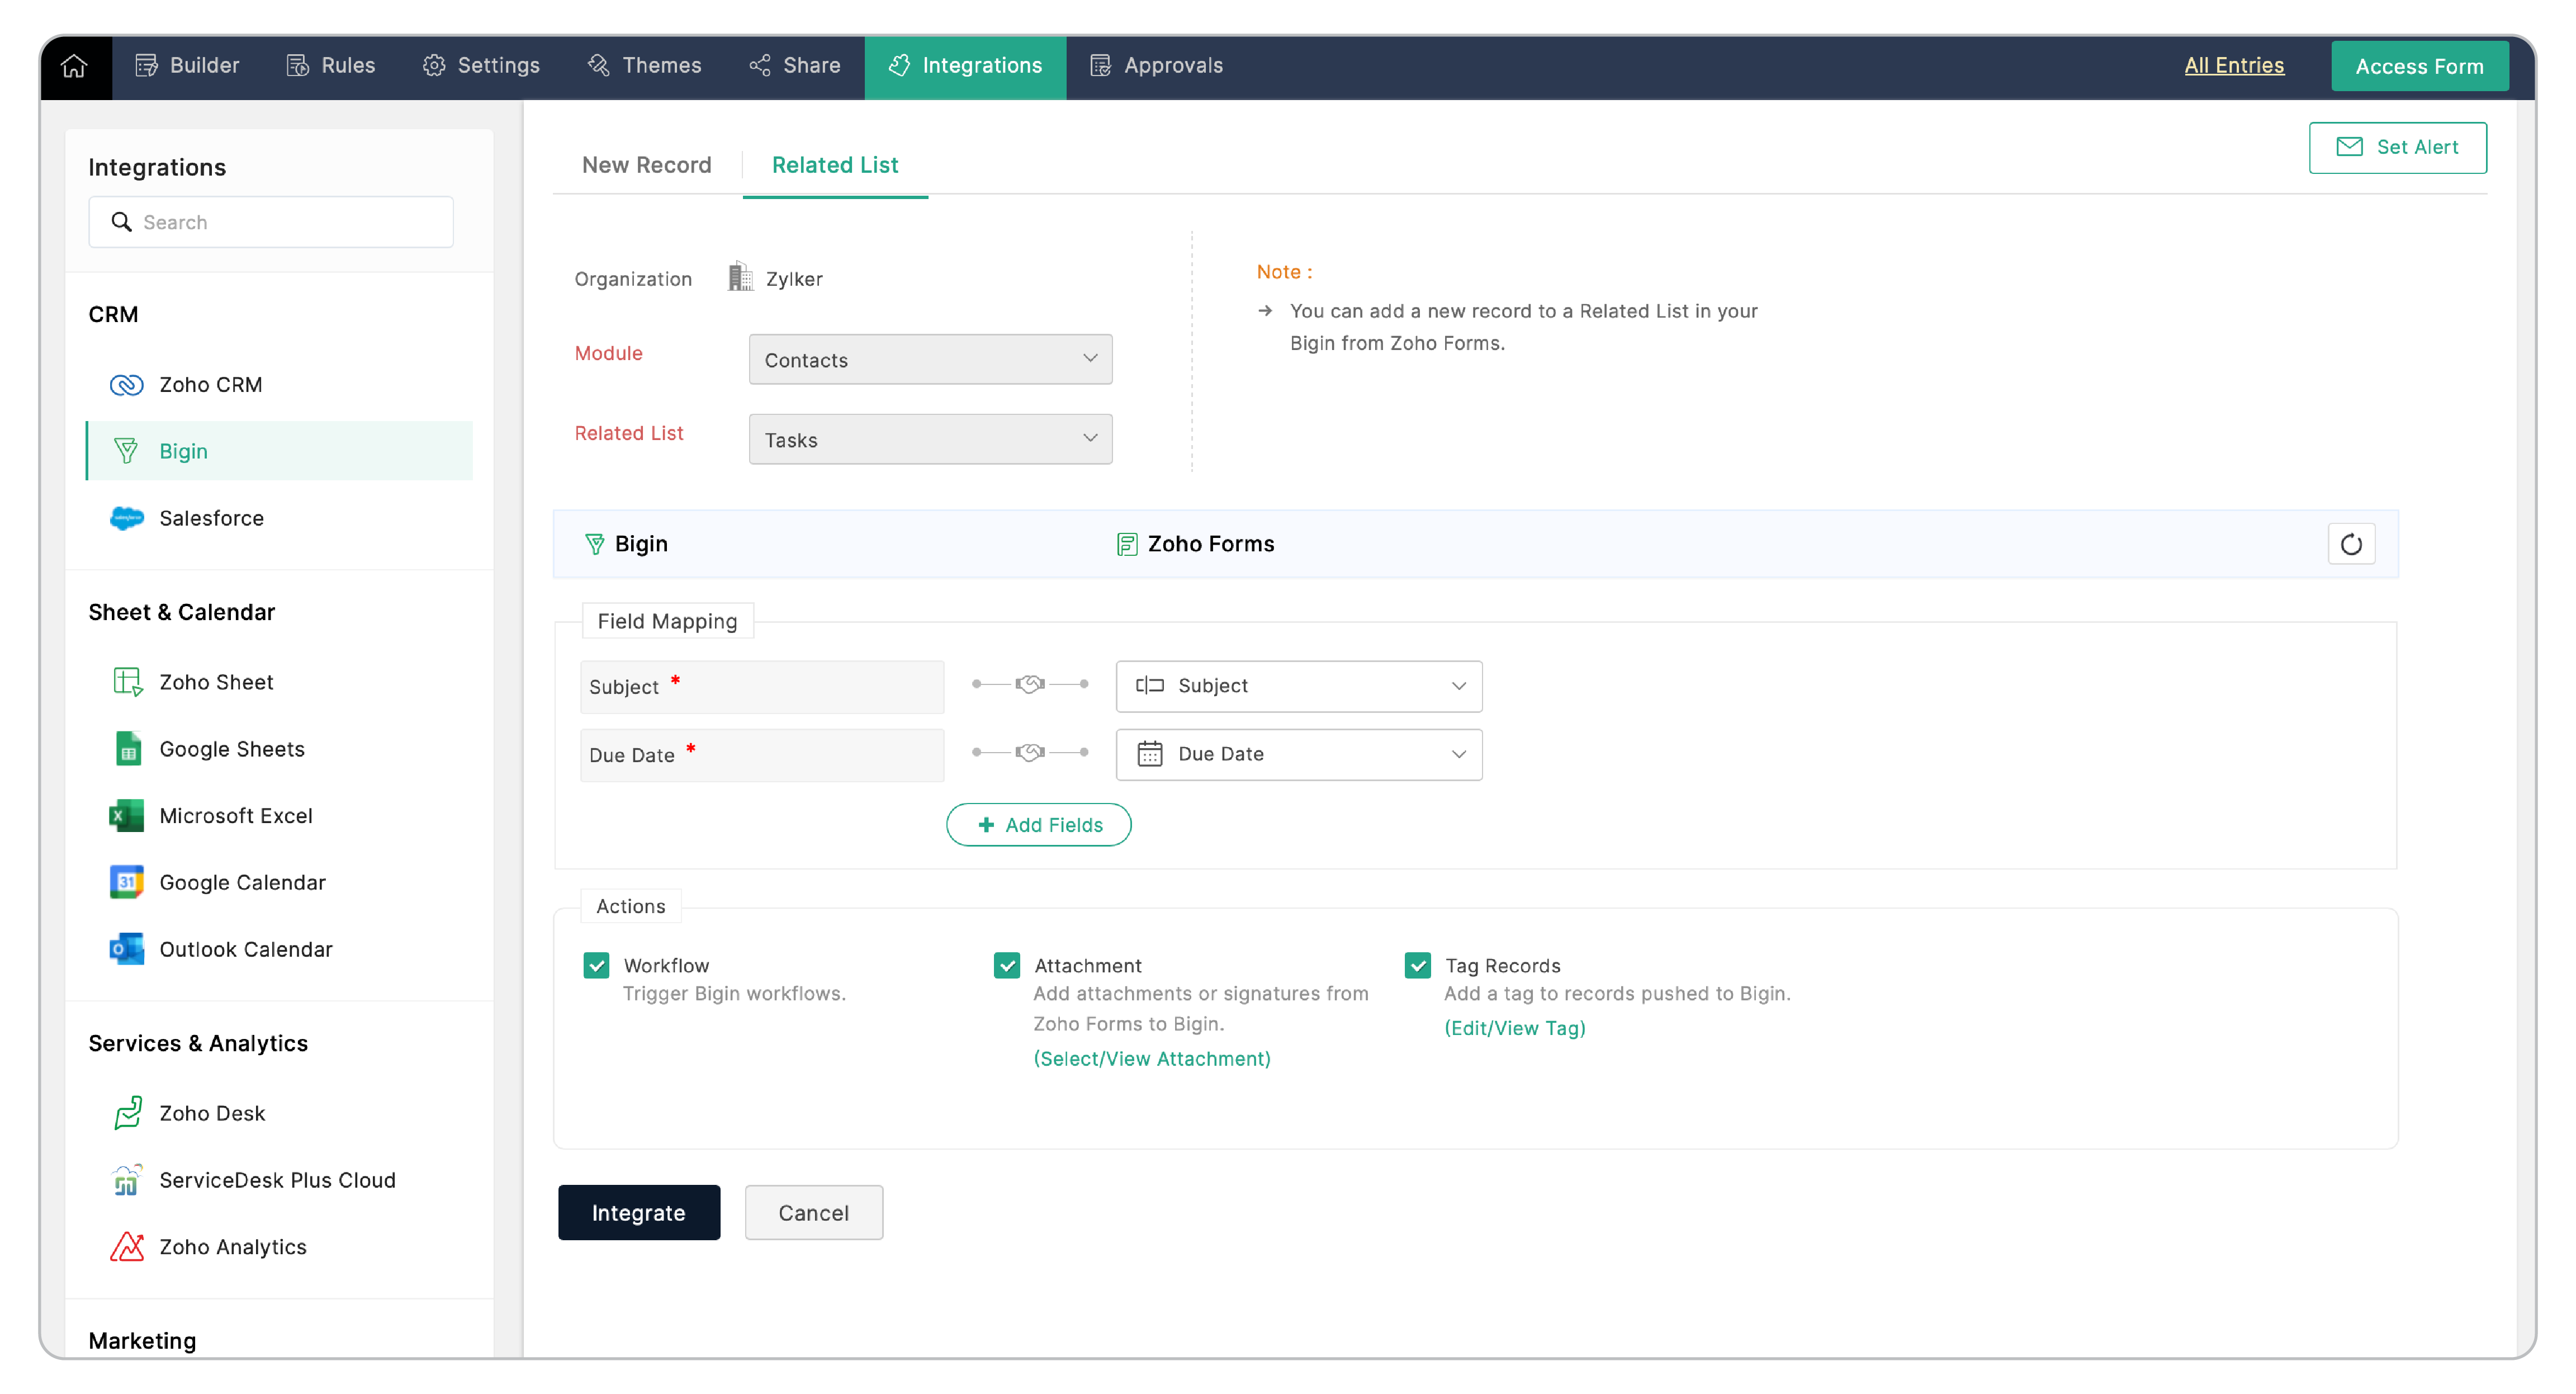Select Salesforce in the sidebar

pyautogui.click(x=211, y=518)
